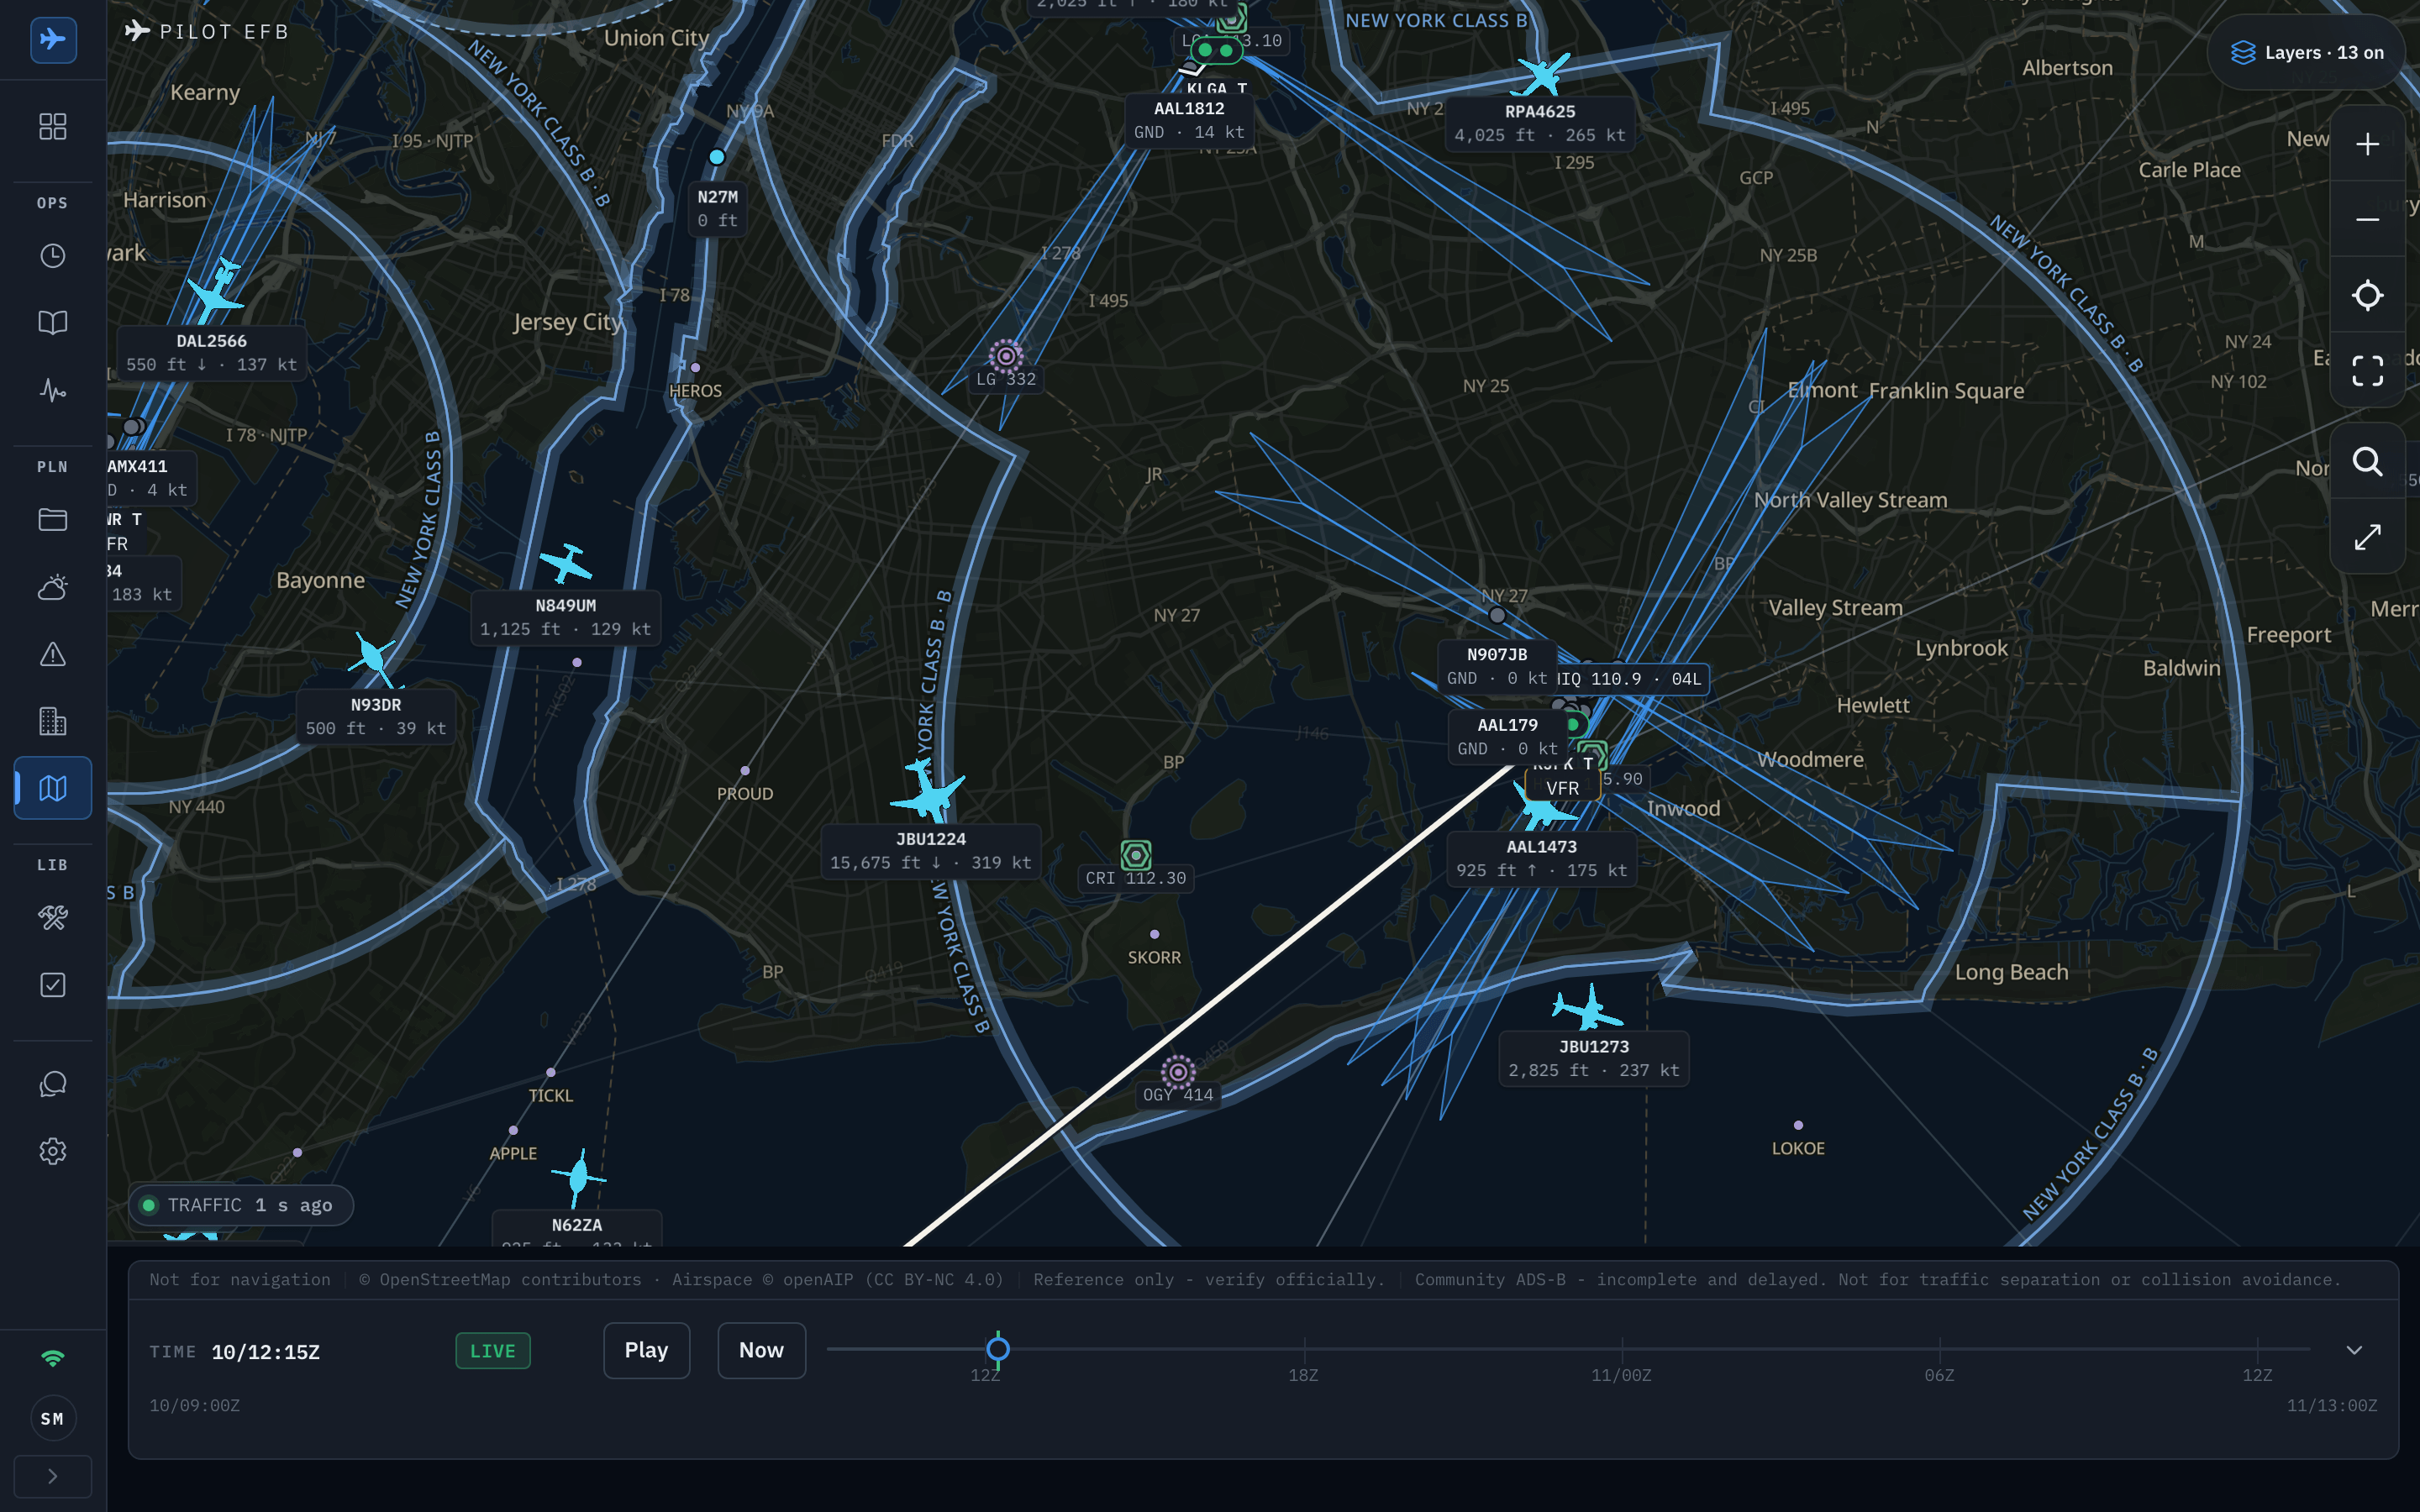Click the AAL1812 GND 14 kt label

pyautogui.click(x=1189, y=121)
